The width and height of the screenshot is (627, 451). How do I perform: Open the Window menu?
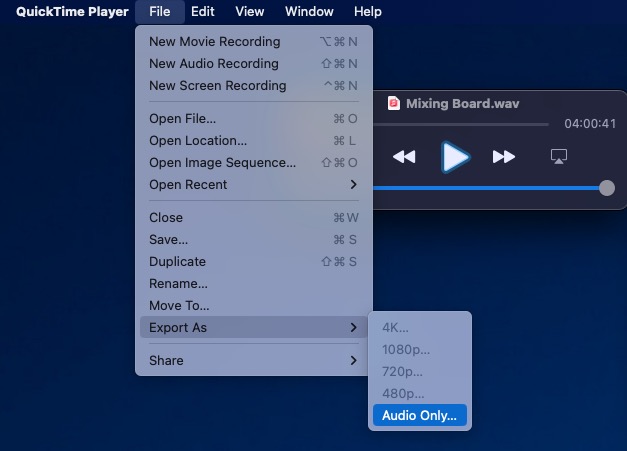pyautogui.click(x=309, y=12)
